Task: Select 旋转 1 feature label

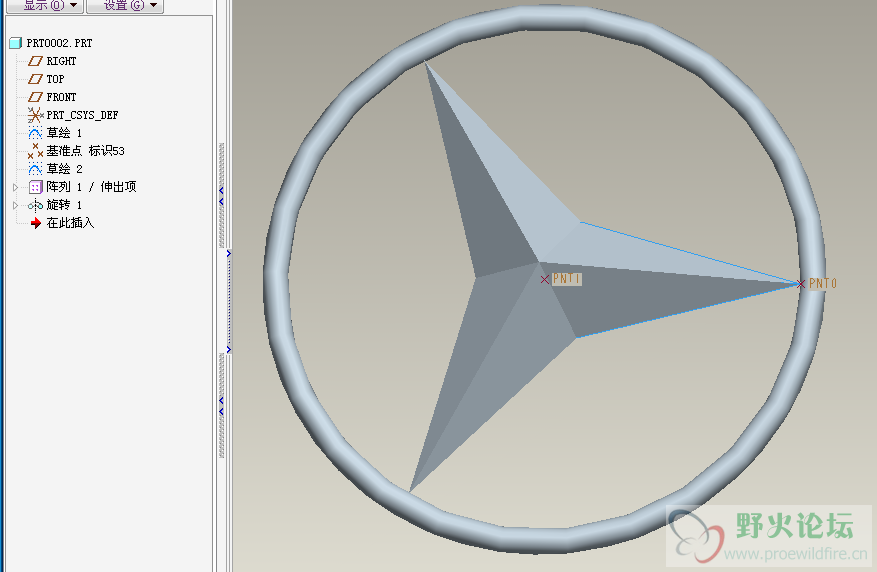Action: pos(64,205)
